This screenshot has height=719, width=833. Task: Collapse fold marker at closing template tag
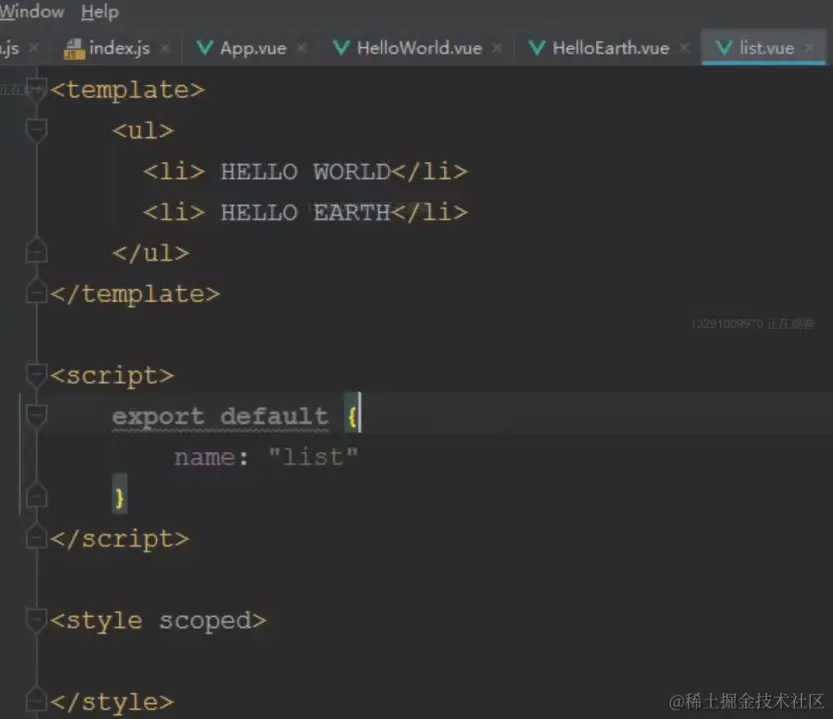pyautogui.click(x=36, y=292)
